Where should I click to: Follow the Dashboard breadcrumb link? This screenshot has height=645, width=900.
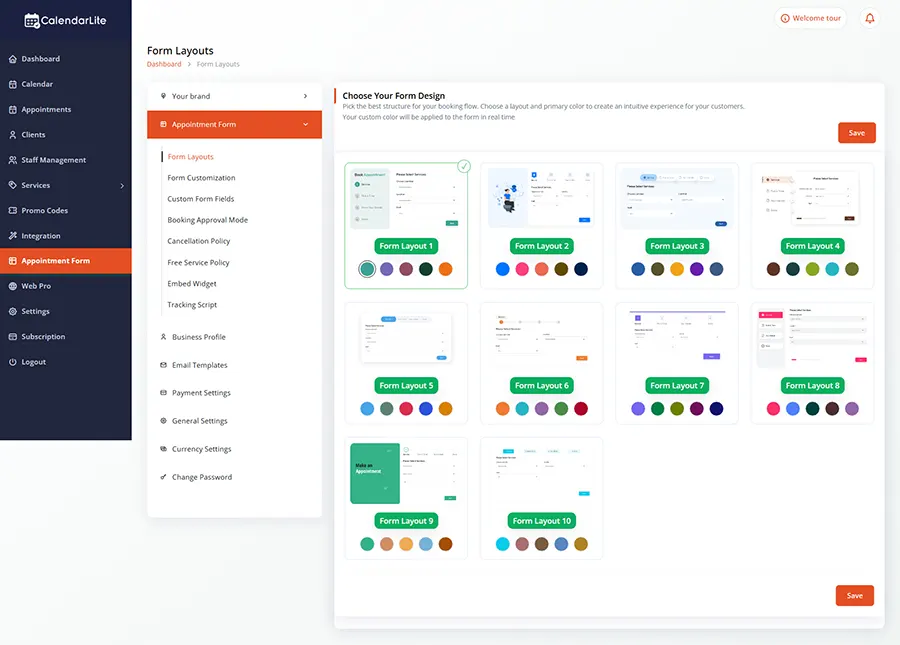pos(164,64)
